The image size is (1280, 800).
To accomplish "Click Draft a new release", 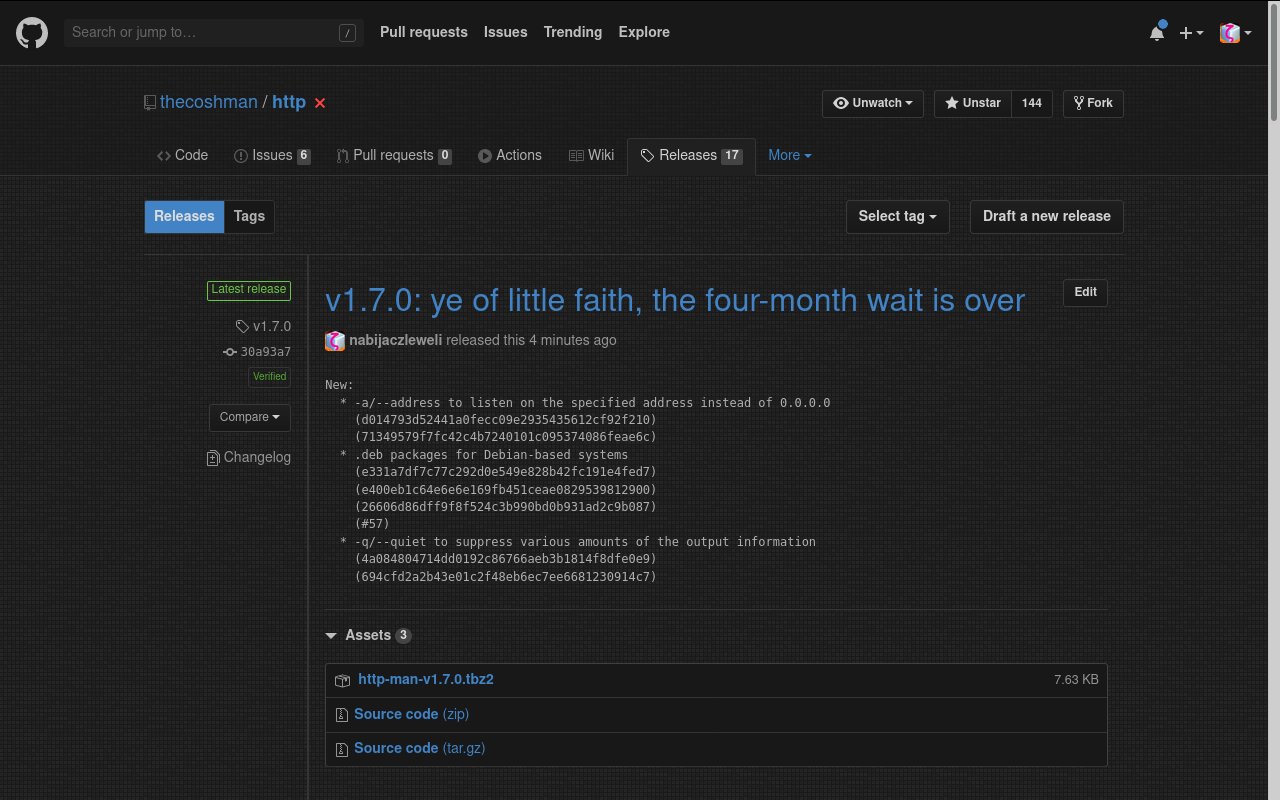I will pyautogui.click(x=1046, y=216).
